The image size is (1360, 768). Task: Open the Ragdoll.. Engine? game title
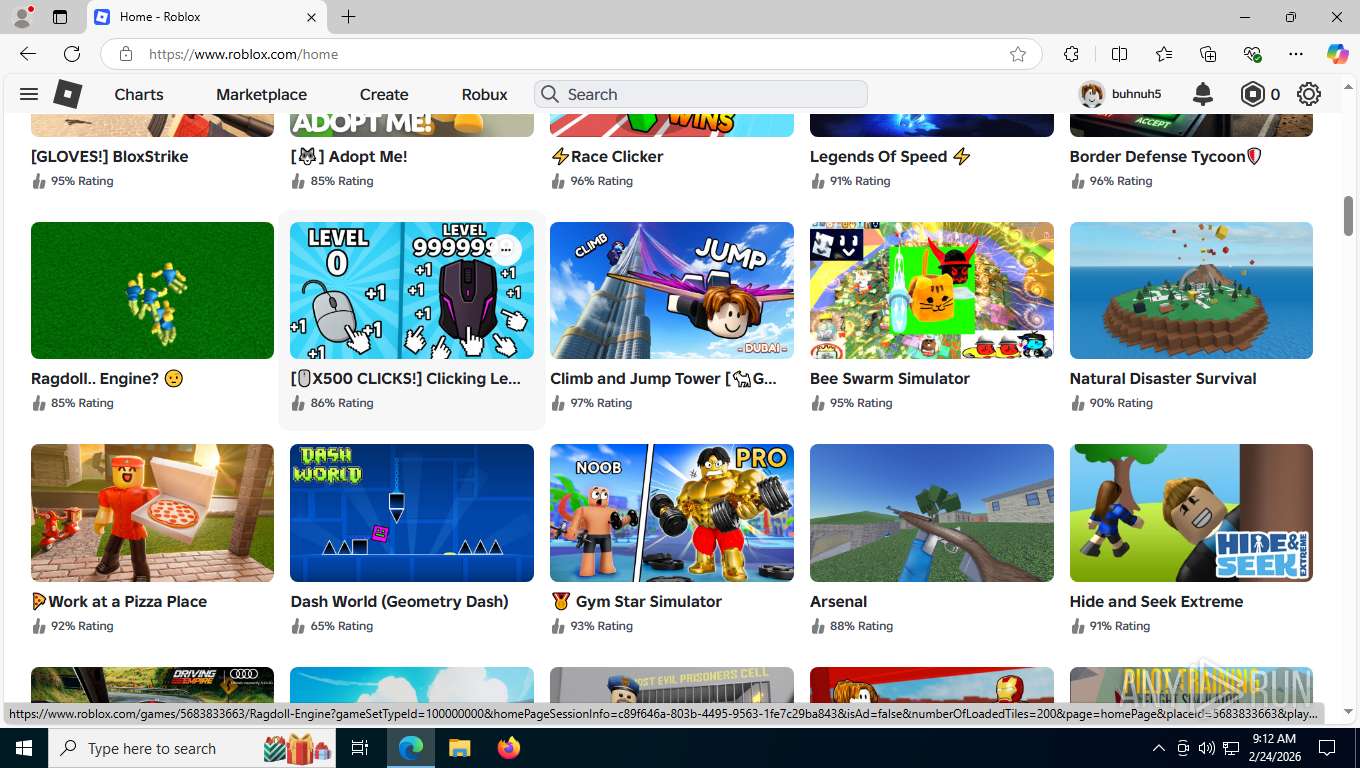point(107,378)
